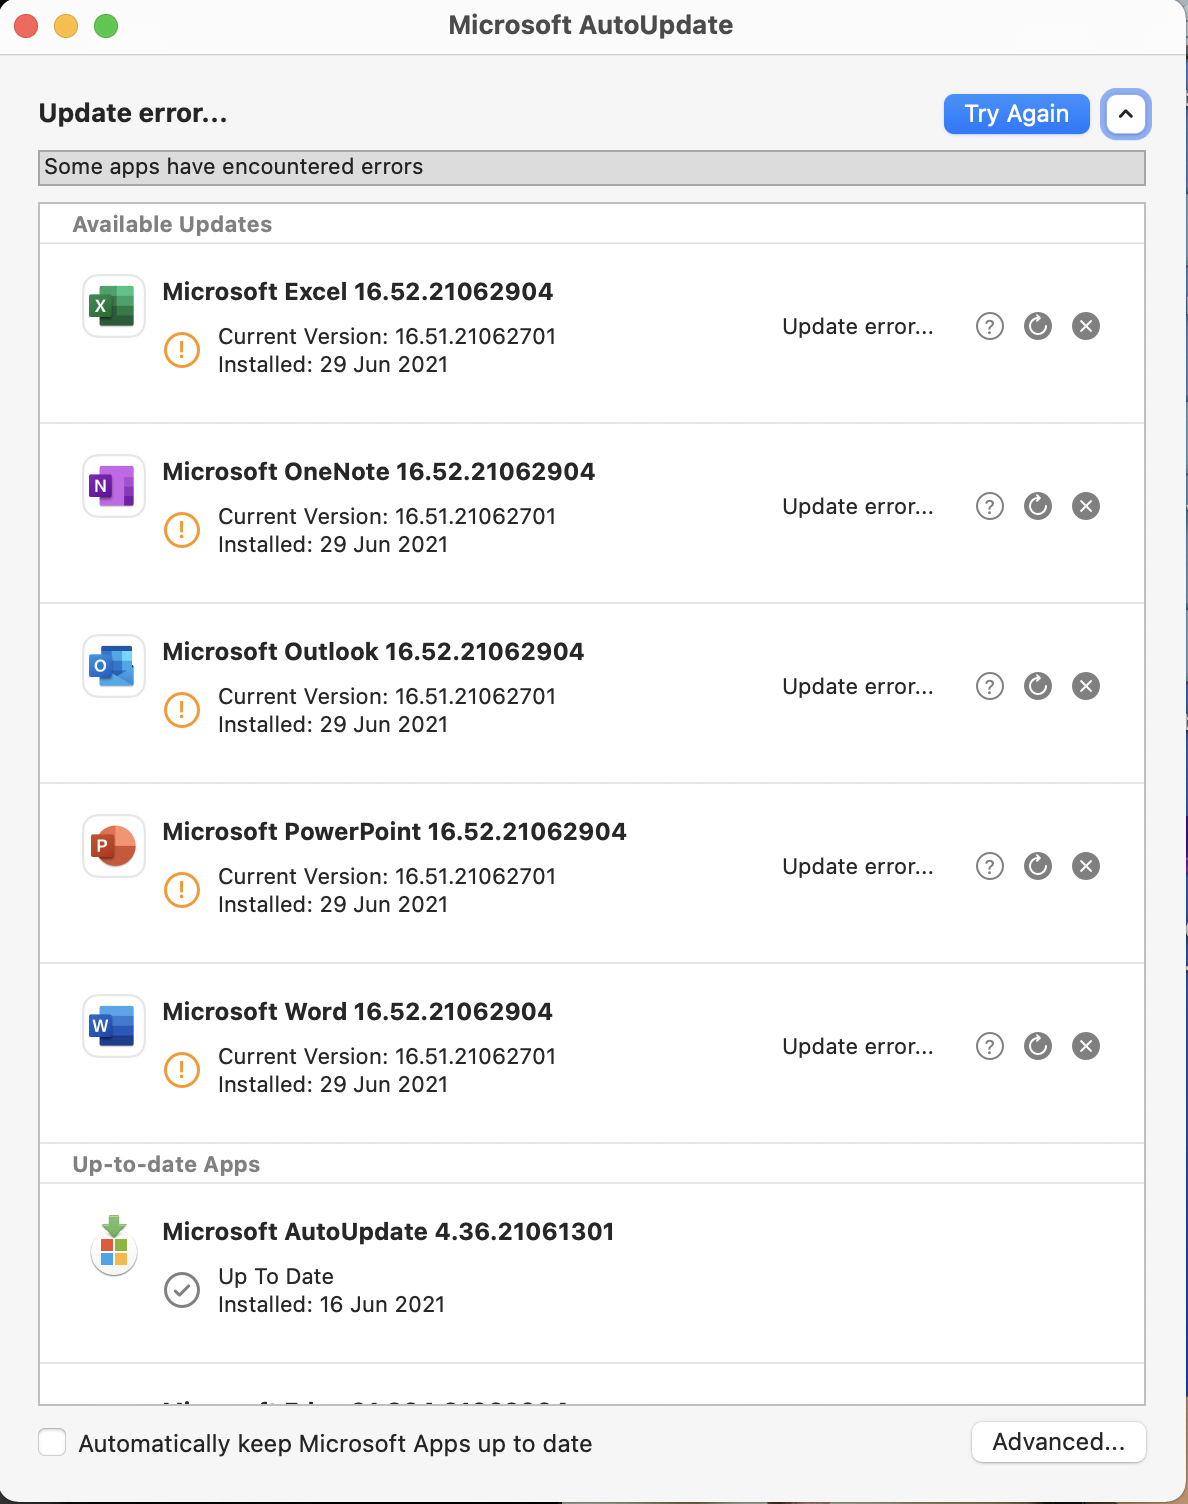Cancel the Microsoft PowerPoint update
The width and height of the screenshot is (1188, 1504).
click(1086, 866)
